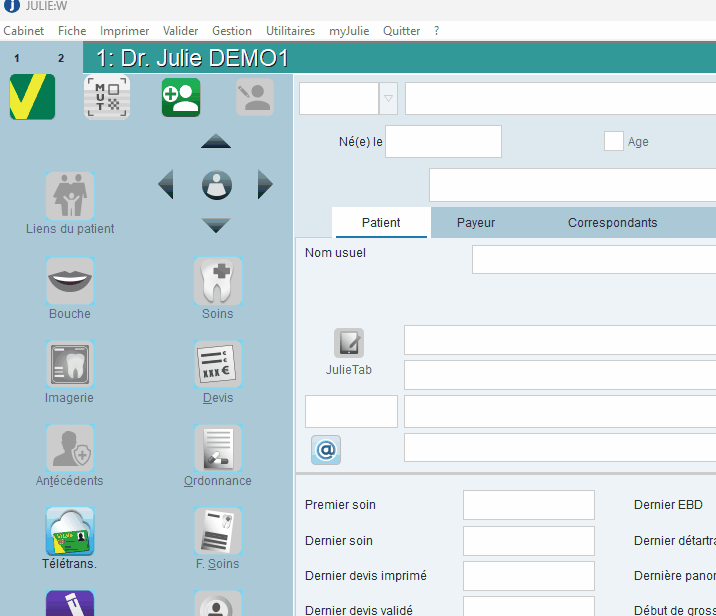716x616 pixels.
Task: Click the email address field beside @
Action: pos(560,448)
